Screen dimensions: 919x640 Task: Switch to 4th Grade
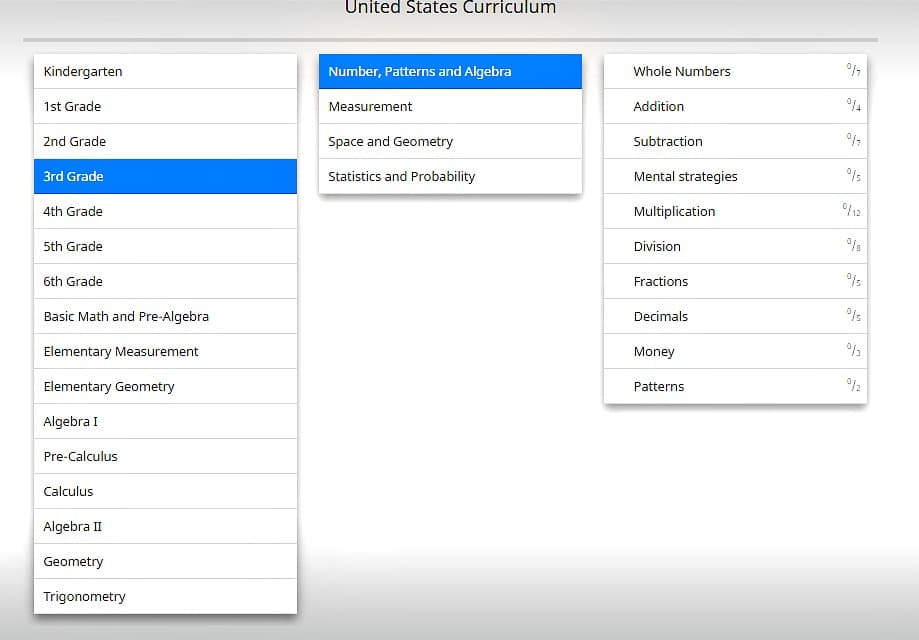(x=165, y=212)
